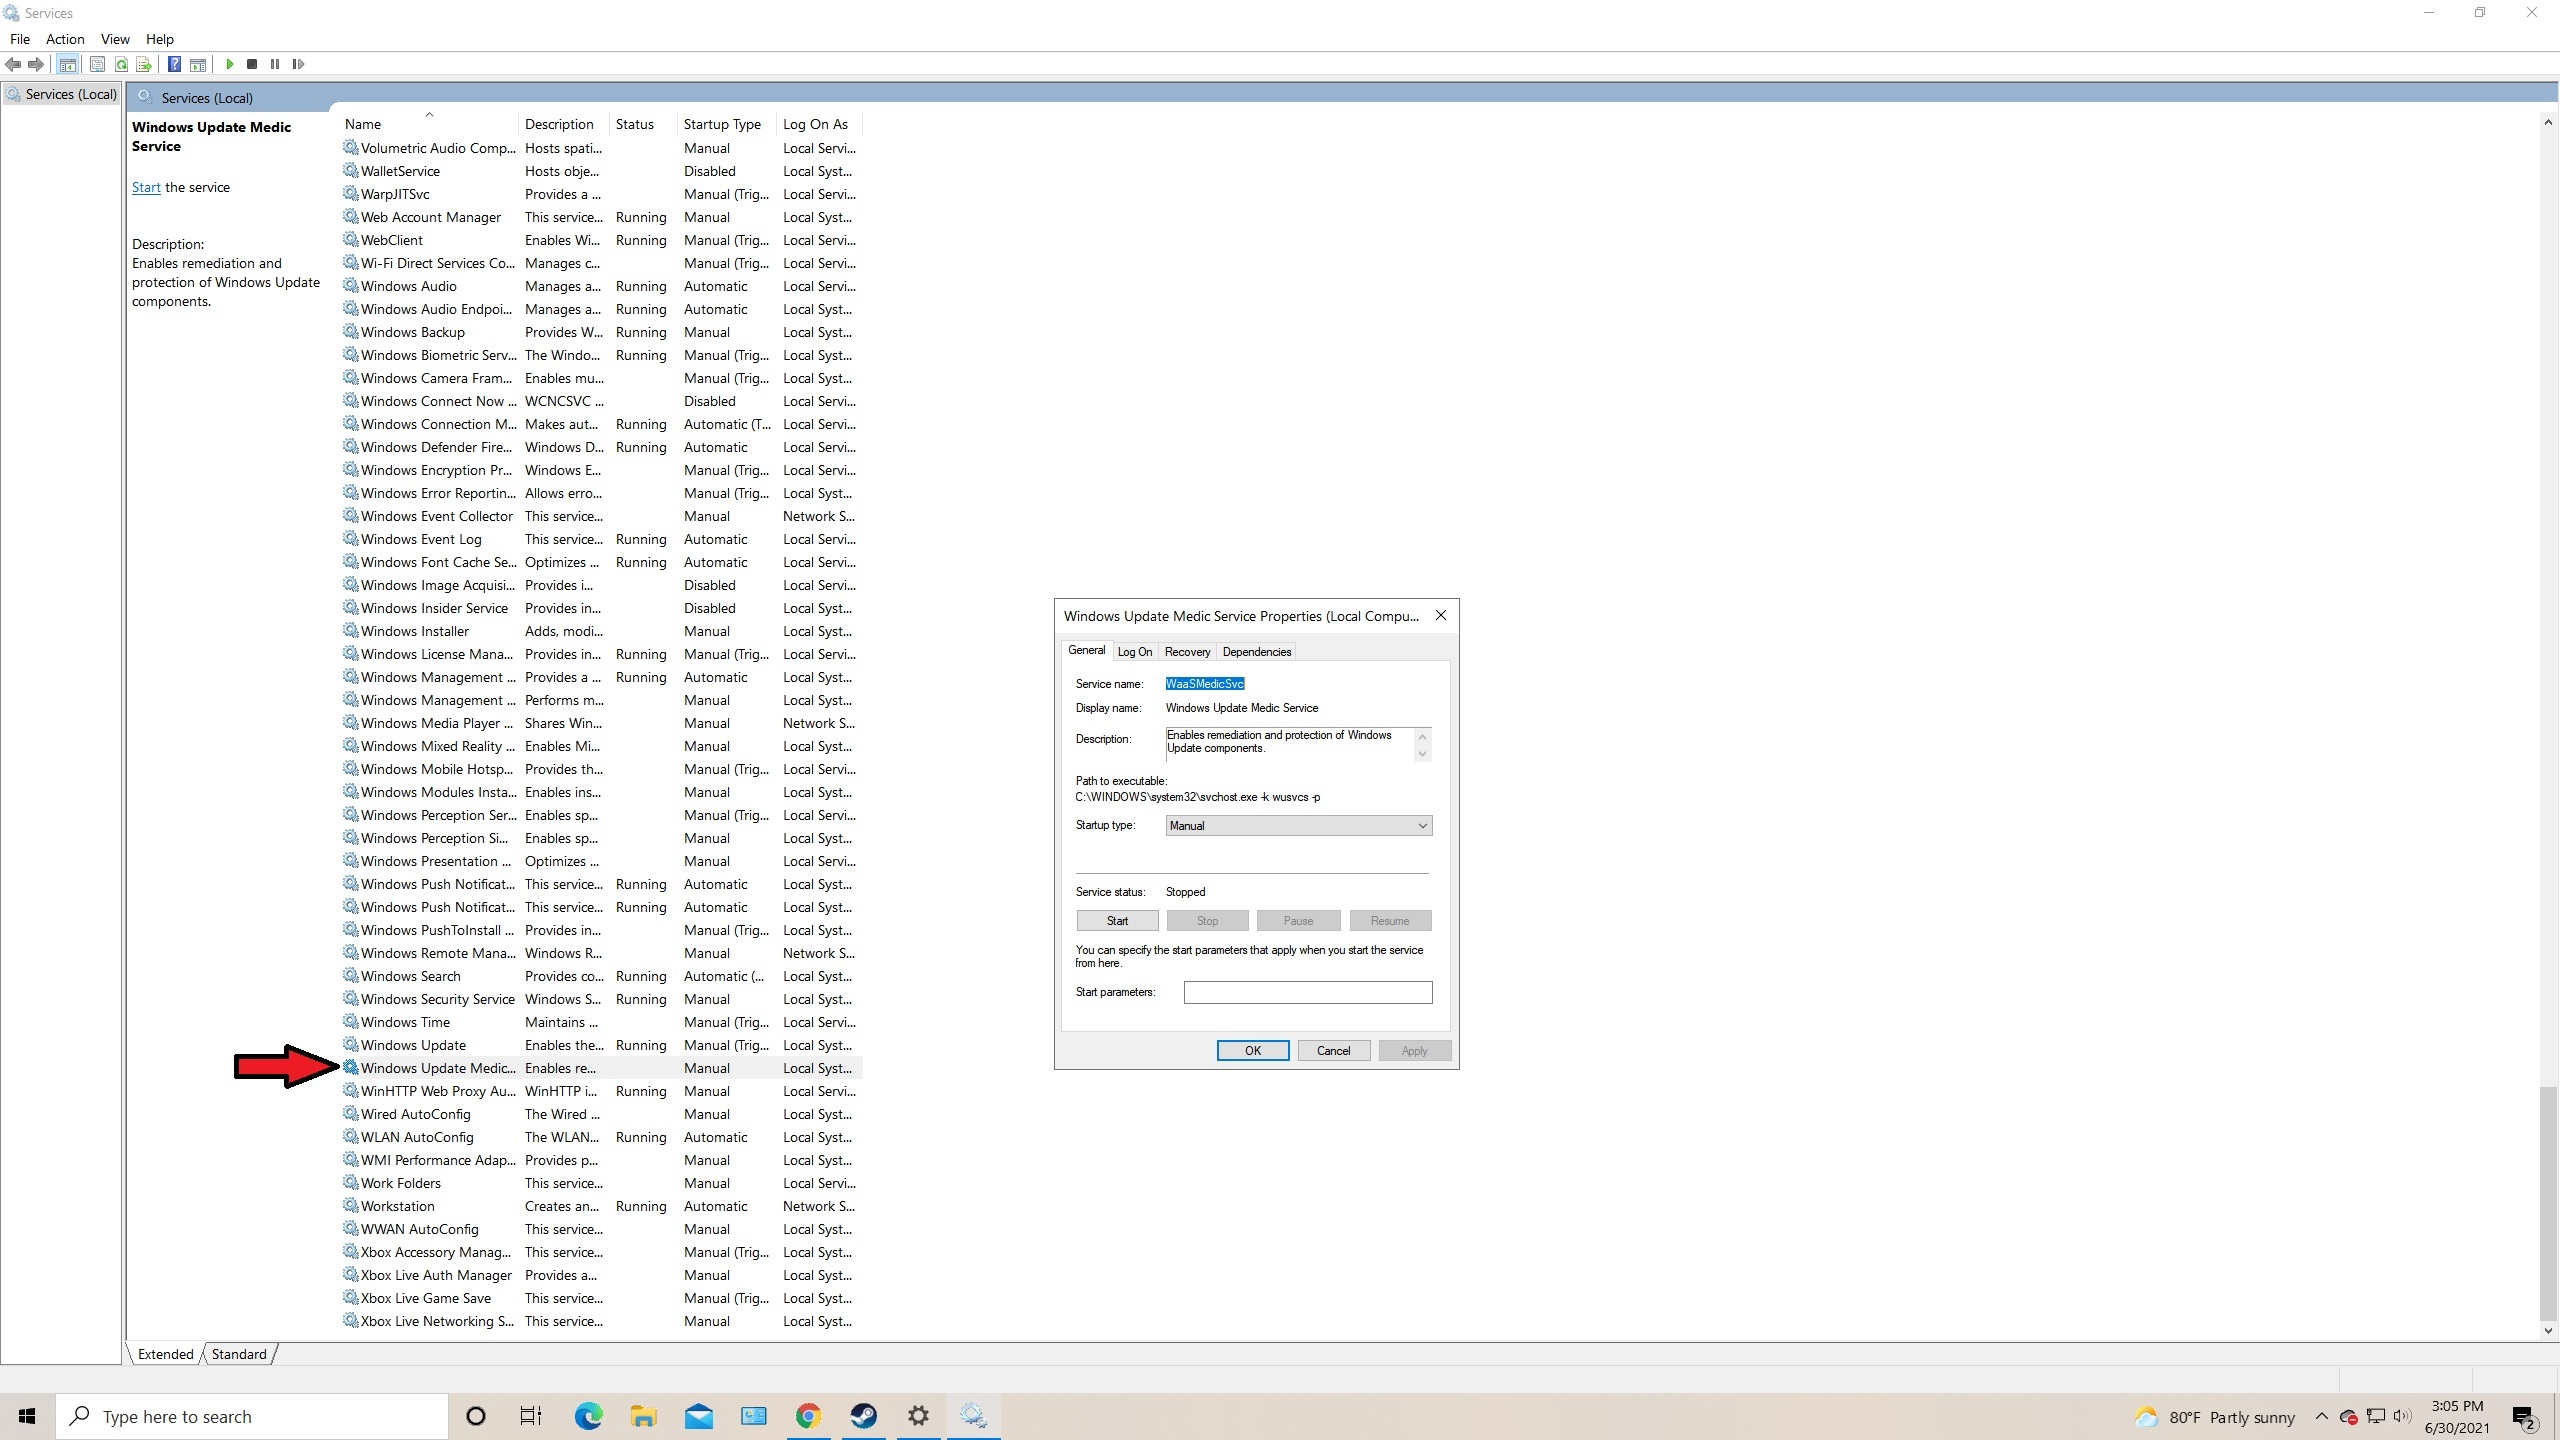Click Start button in properties dialog
Screen dimensions: 2560x1440
(x=1117, y=920)
